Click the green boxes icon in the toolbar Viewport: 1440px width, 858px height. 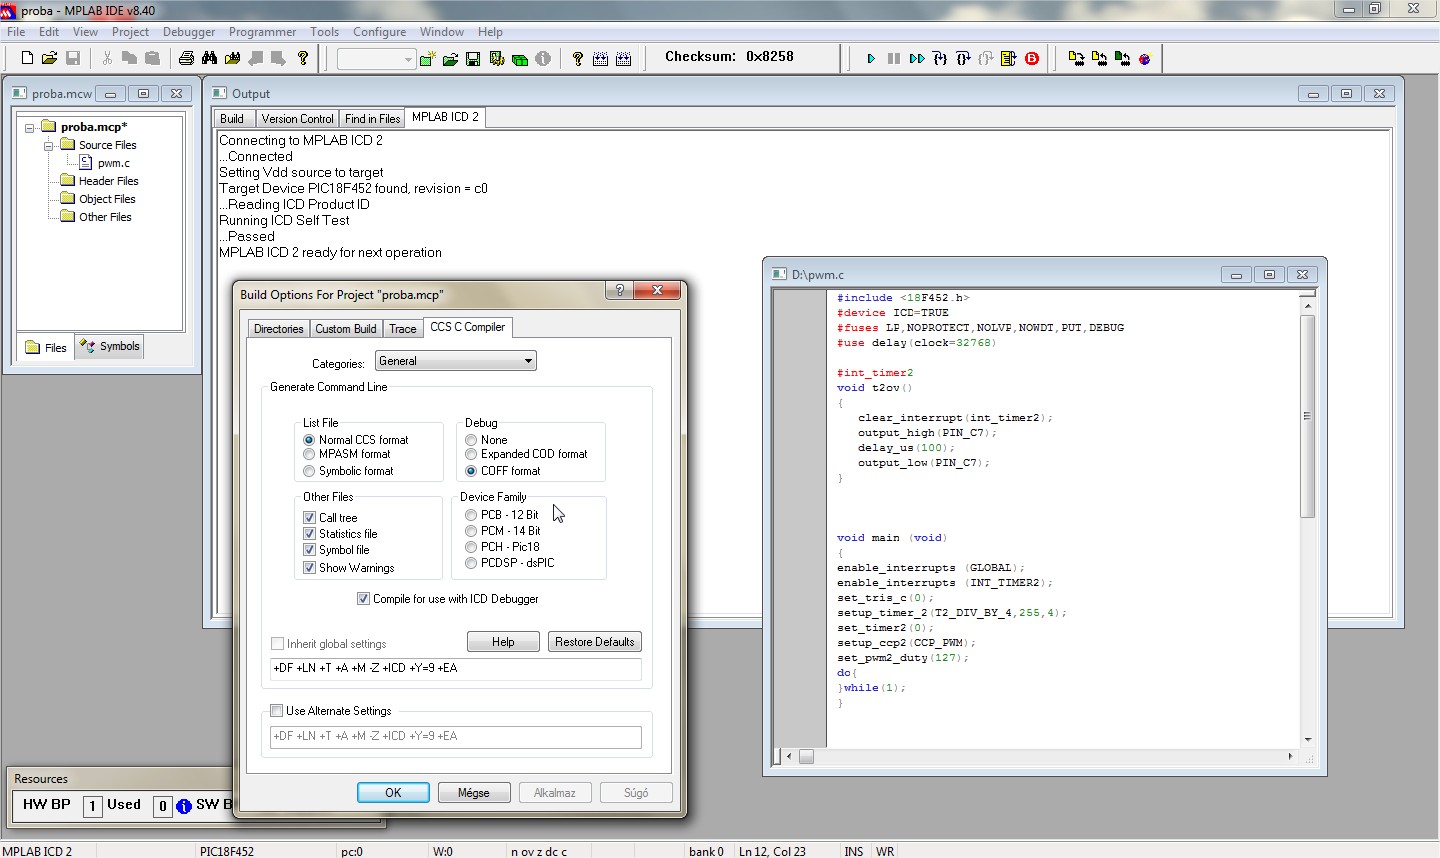coord(520,59)
